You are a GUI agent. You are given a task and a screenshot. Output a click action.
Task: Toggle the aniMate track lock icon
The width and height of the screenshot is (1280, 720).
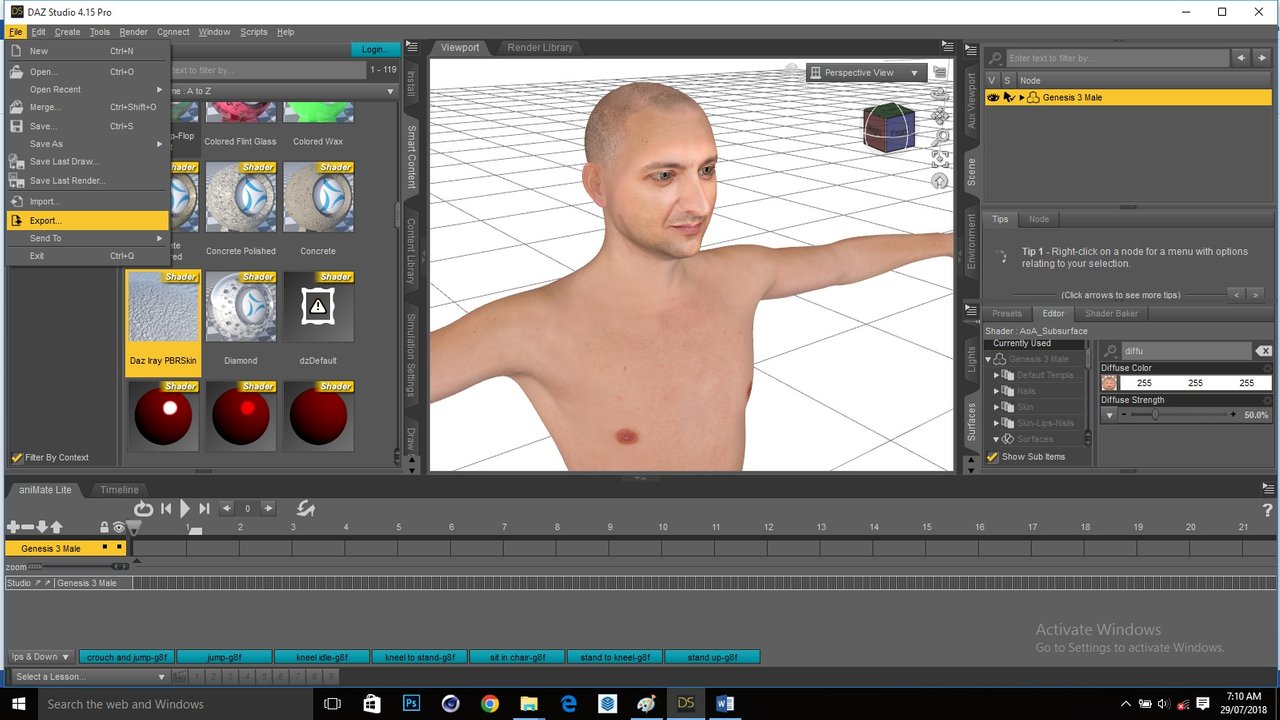[104, 527]
